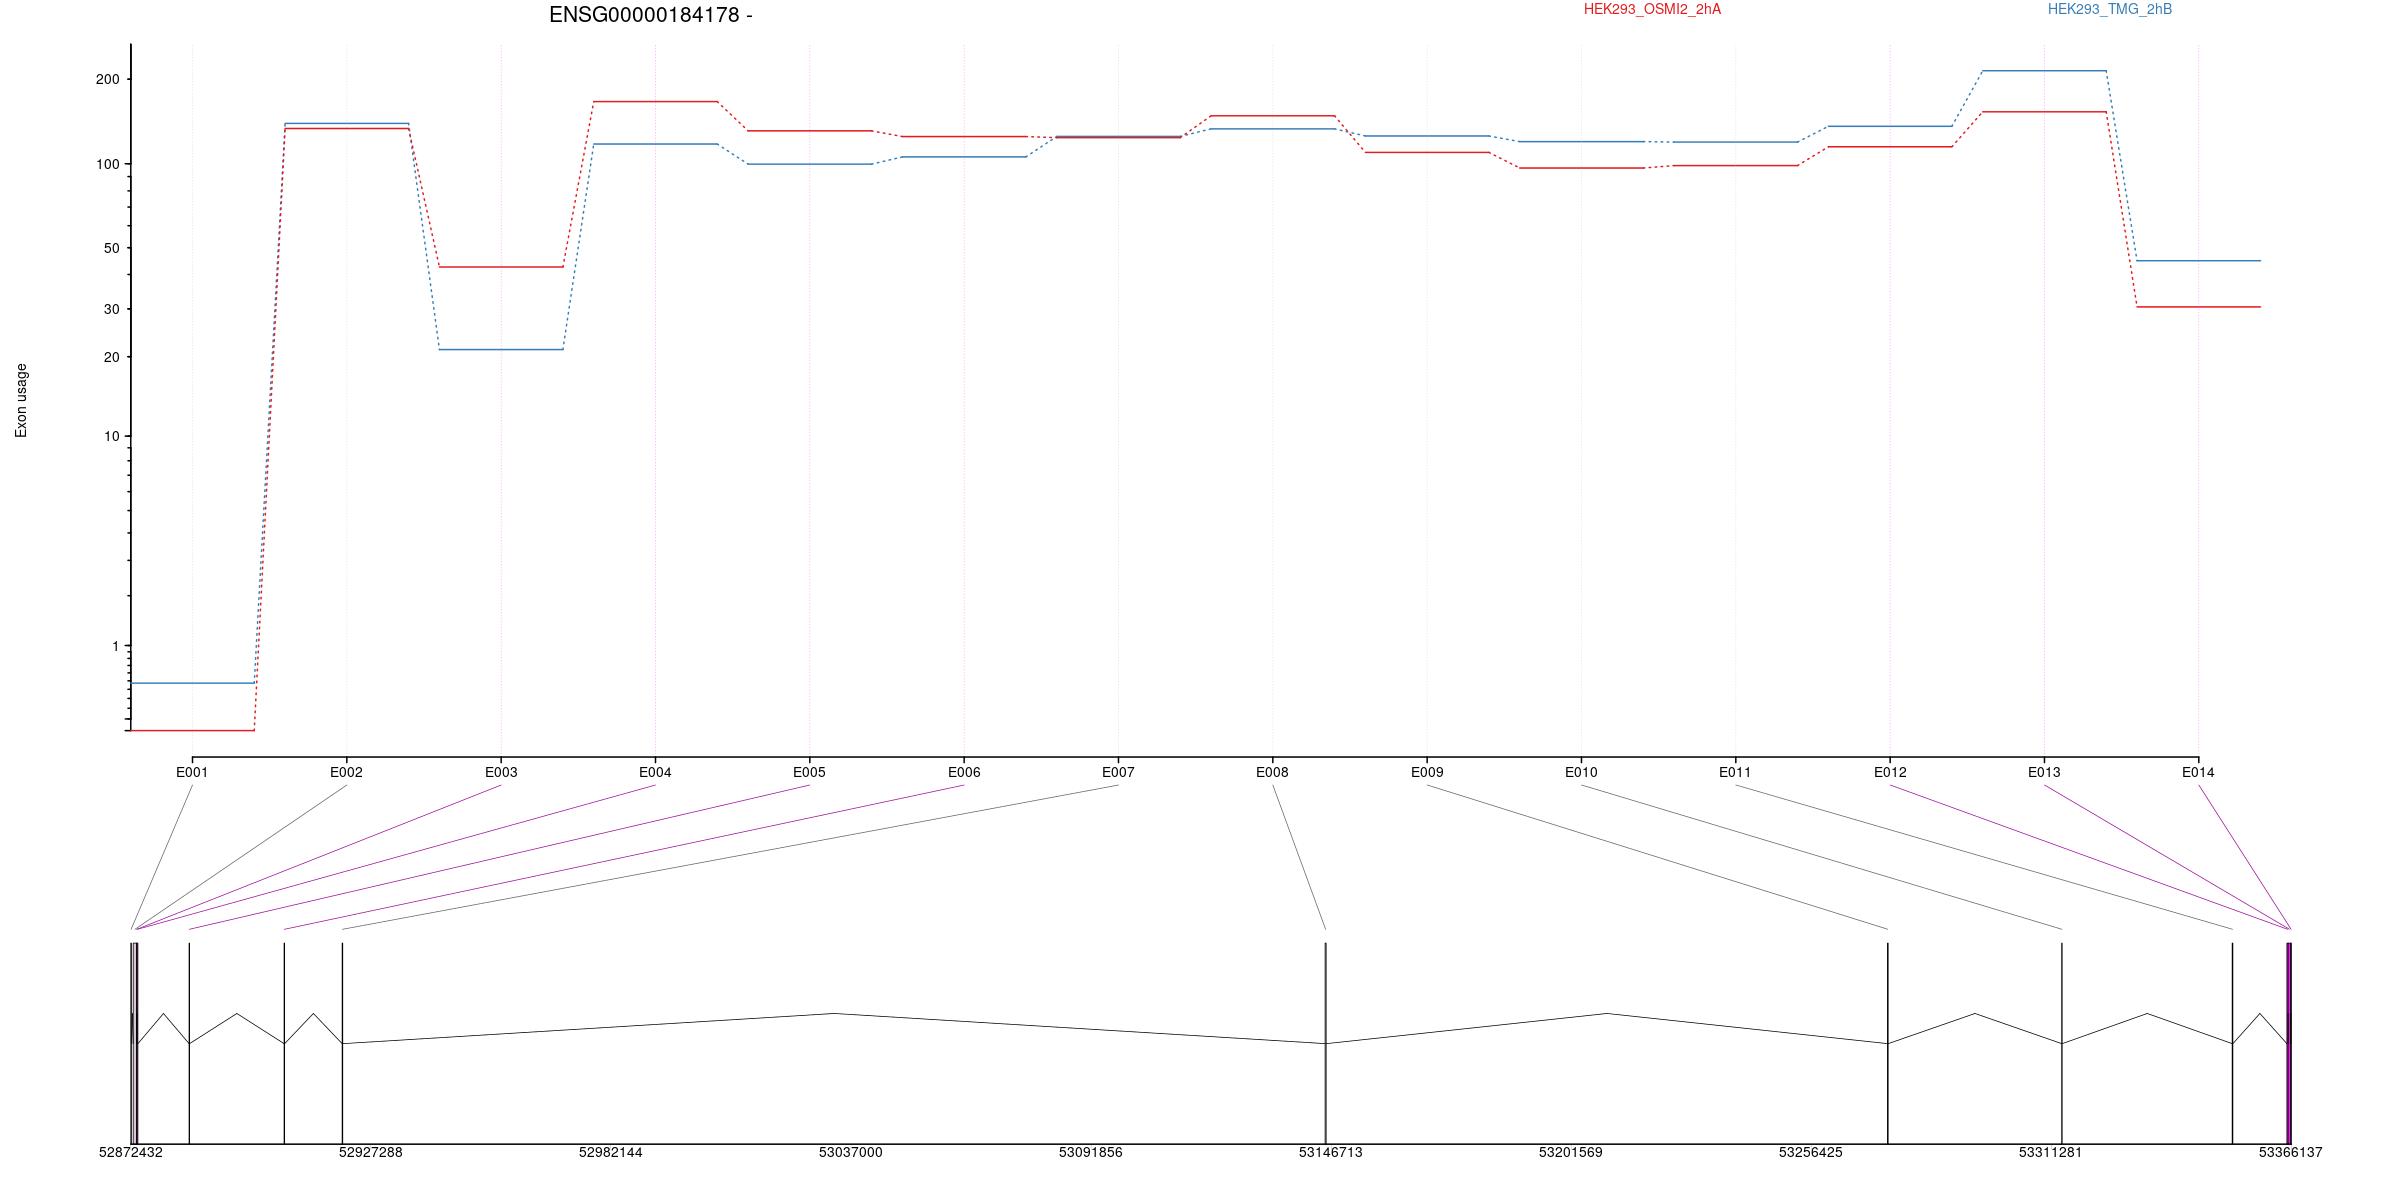Click y-axis tick value 20

pyautogui.click(x=111, y=357)
